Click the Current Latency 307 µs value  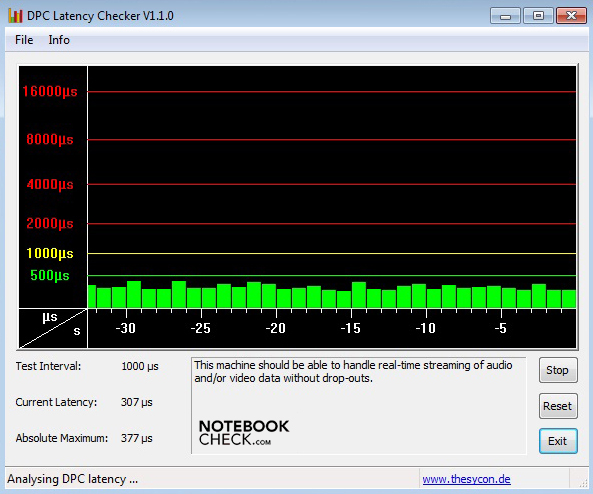137,402
